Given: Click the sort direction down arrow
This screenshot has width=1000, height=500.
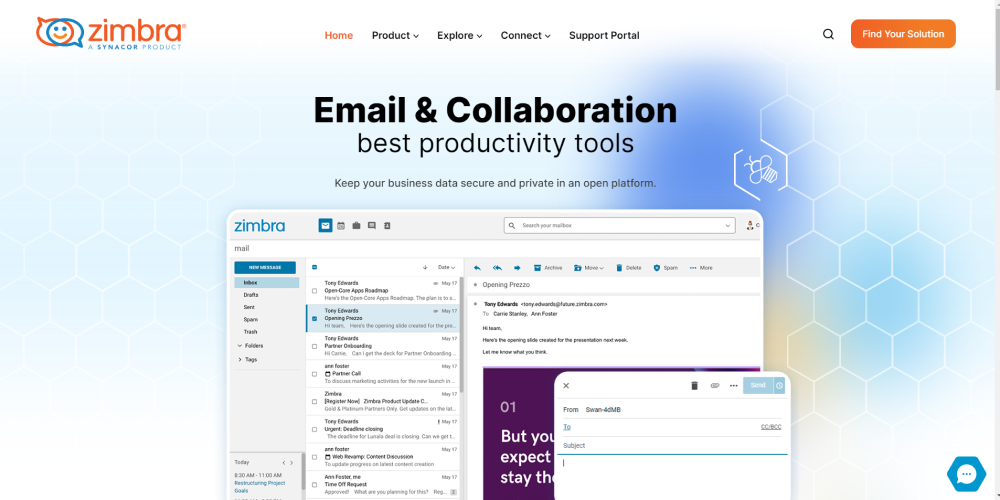Looking at the screenshot, I should (x=425, y=267).
